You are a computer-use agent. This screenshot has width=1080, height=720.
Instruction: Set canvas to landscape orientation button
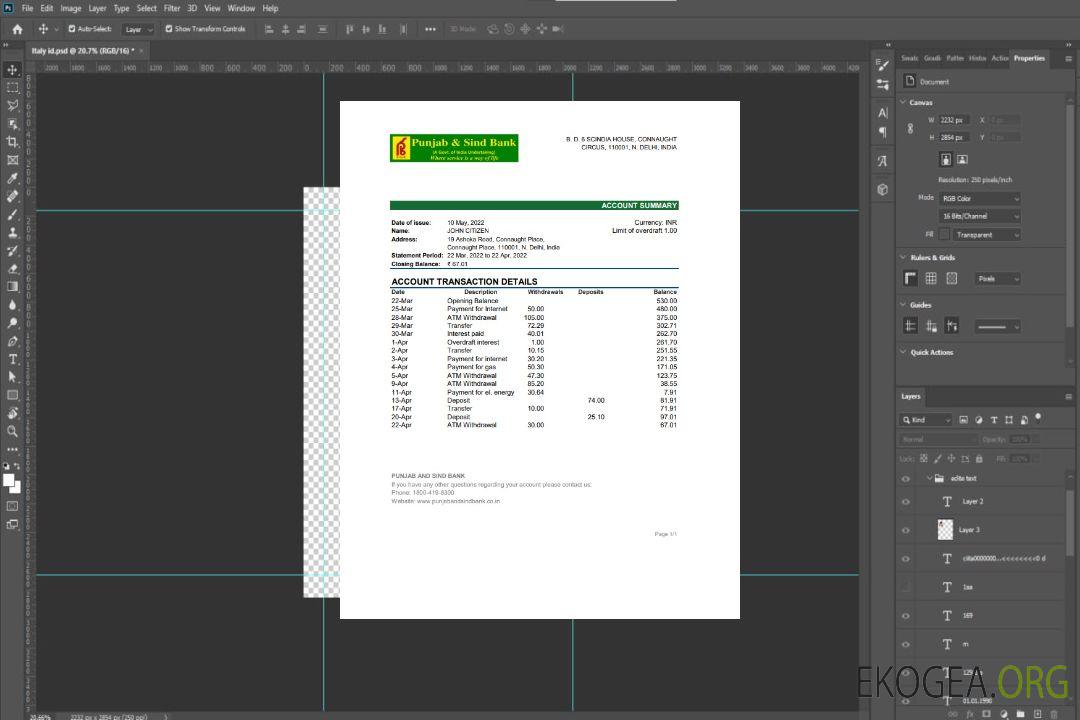pyautogui.click(x=962, y=159)
